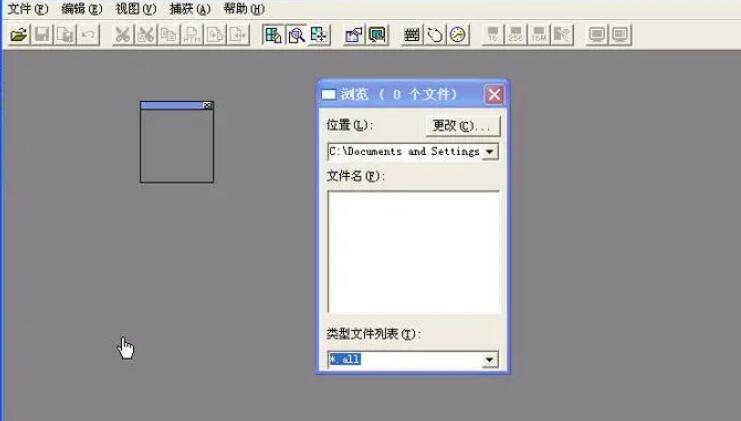Image resolution: width=741 pixels, height=421 pixels.
Task: Click the save-as icon with two disks
Action: click(65, 35)
